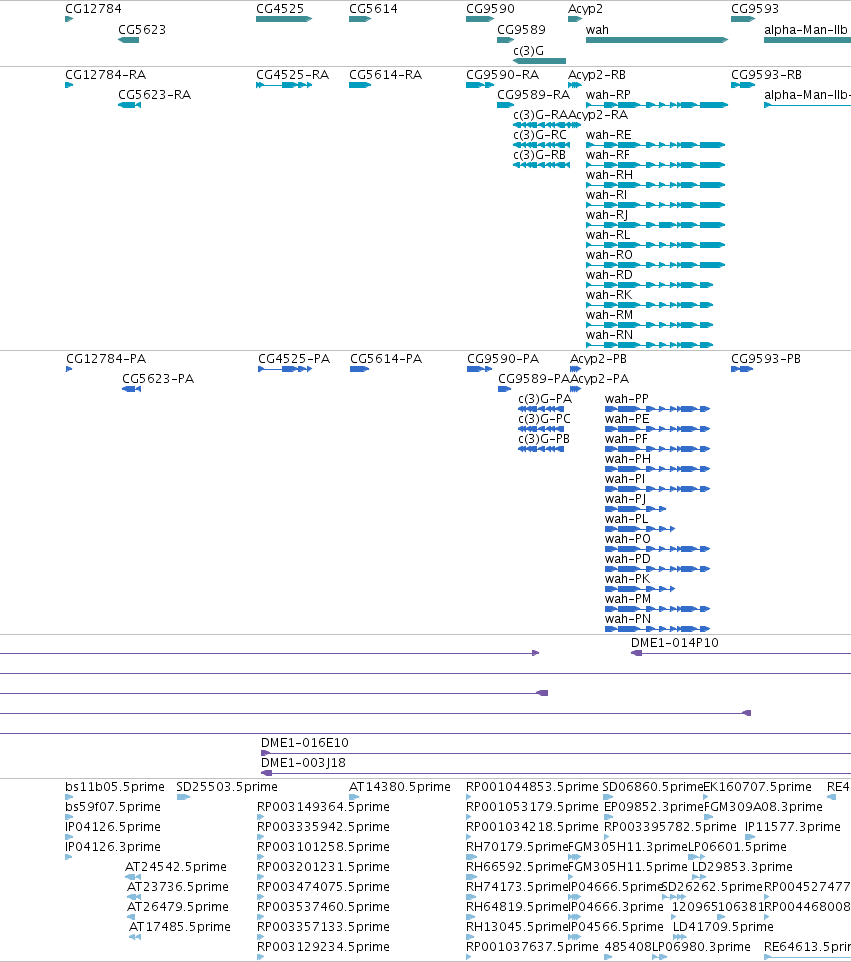Click the LD41709.5prime EST label
The width and height of the screenshot is (851, 962).
tap(723, 926)
